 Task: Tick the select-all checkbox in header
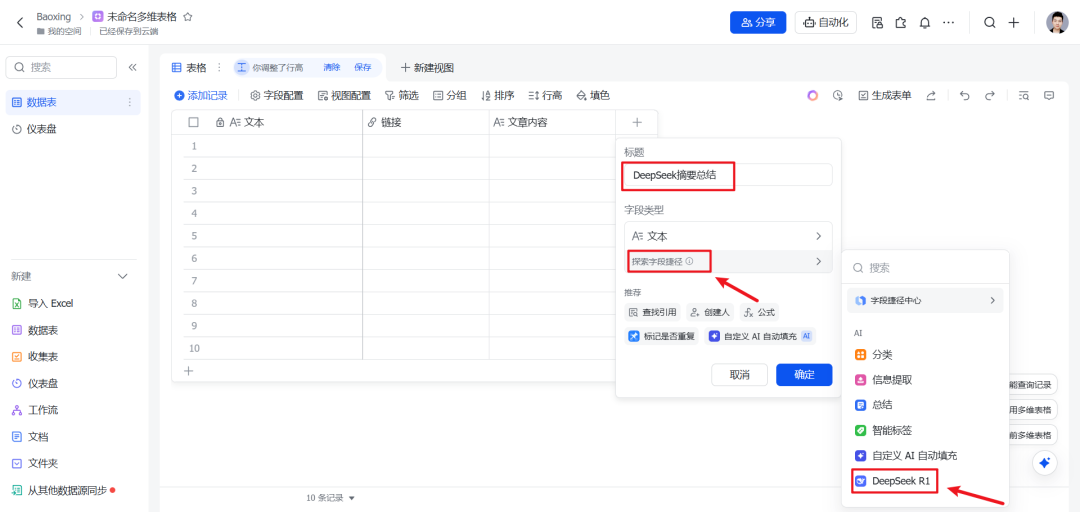pyautogui.click(x=194, y=122)
